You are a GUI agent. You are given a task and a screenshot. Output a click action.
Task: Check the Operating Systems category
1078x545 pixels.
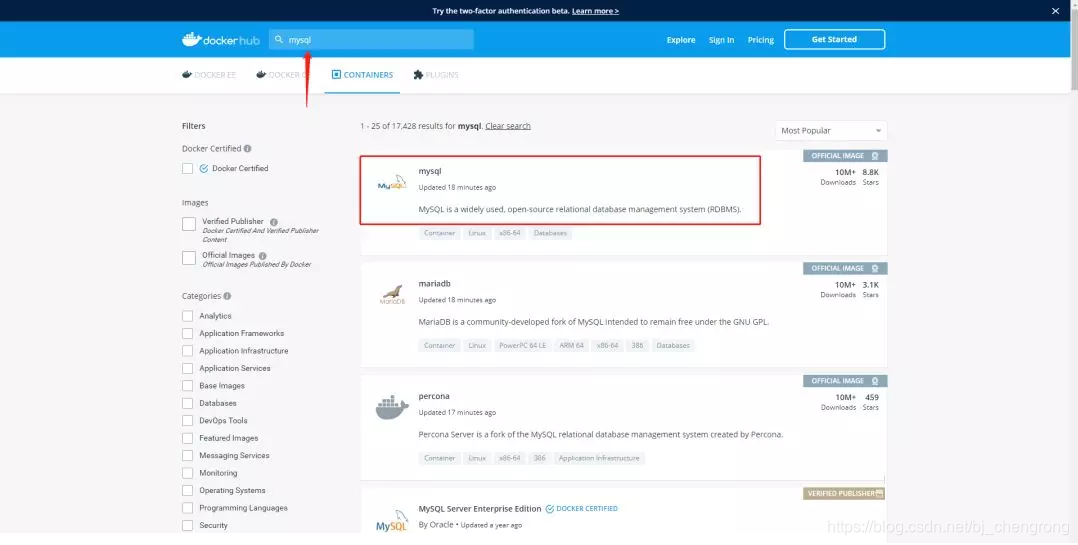187,491
